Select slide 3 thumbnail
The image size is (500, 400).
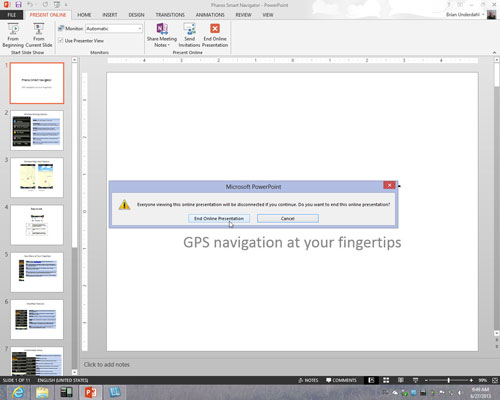(x=37, y=178)
